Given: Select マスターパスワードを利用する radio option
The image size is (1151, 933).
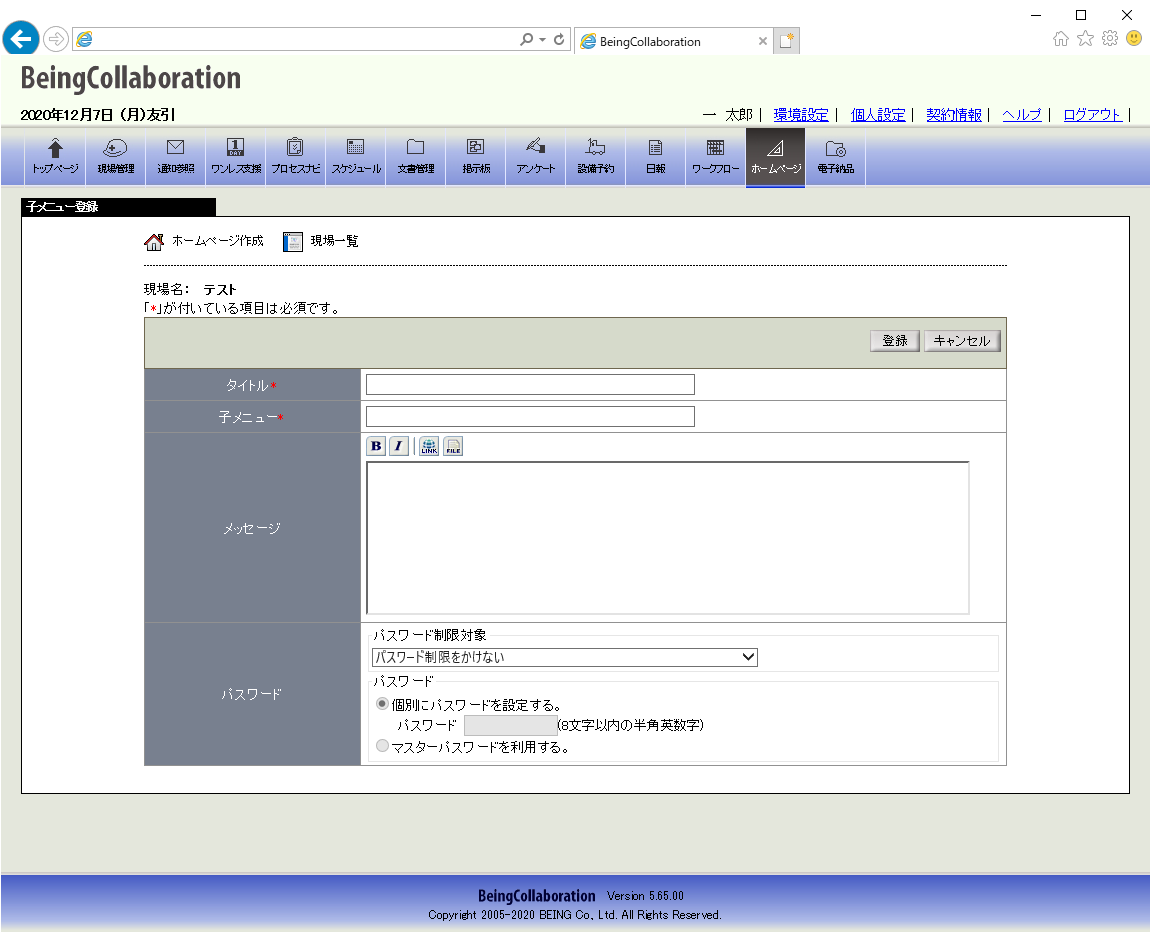Looking at the screenshot, I should point(382,746).
